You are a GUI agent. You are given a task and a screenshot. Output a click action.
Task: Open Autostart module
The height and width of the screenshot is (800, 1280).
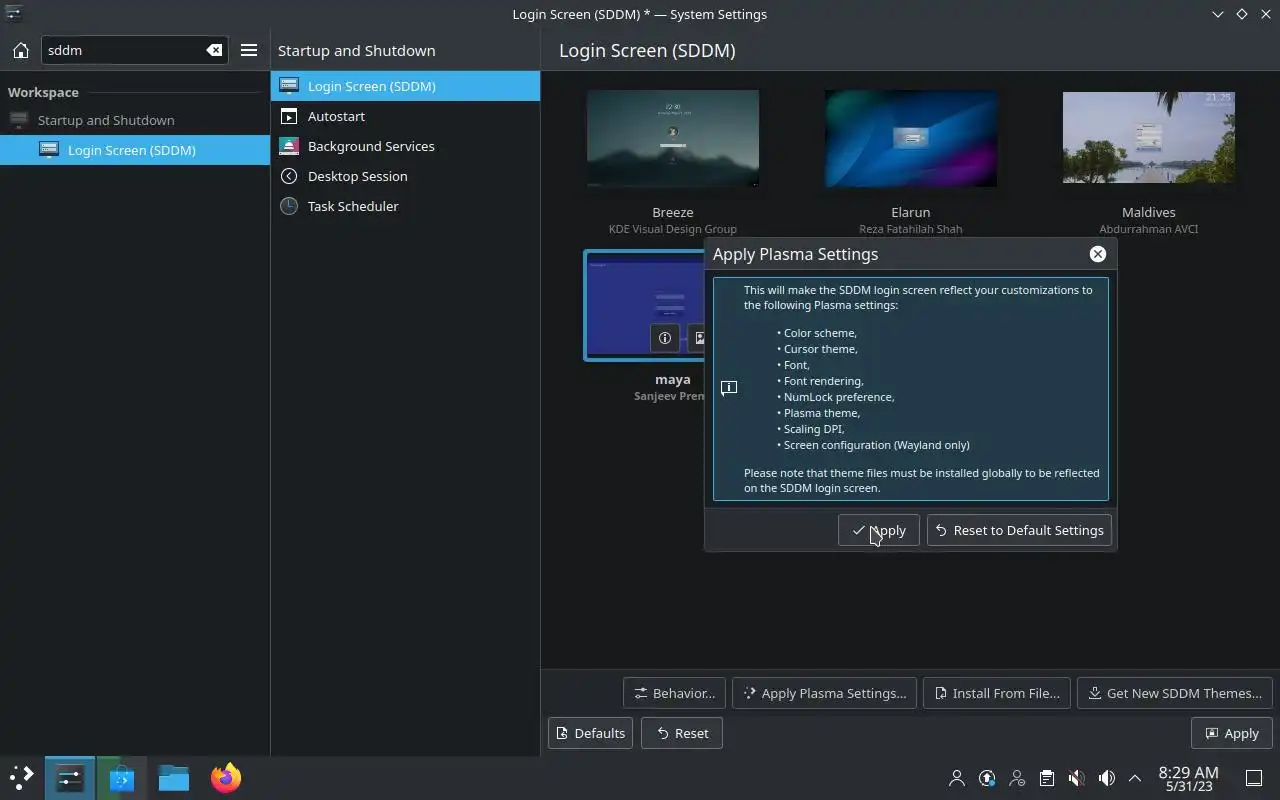[405, 116]
